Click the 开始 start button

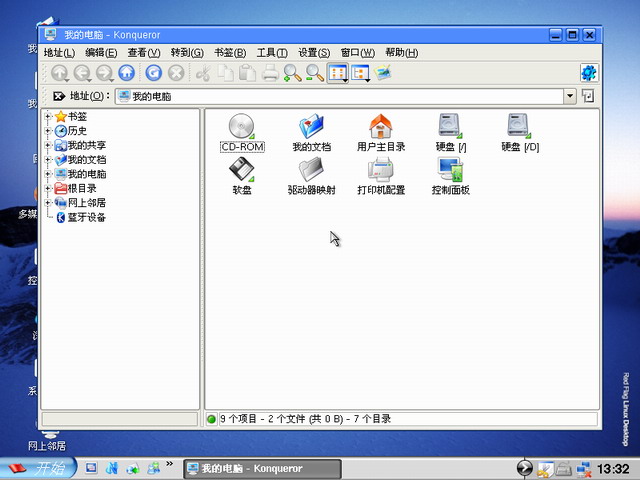point(37,468)
